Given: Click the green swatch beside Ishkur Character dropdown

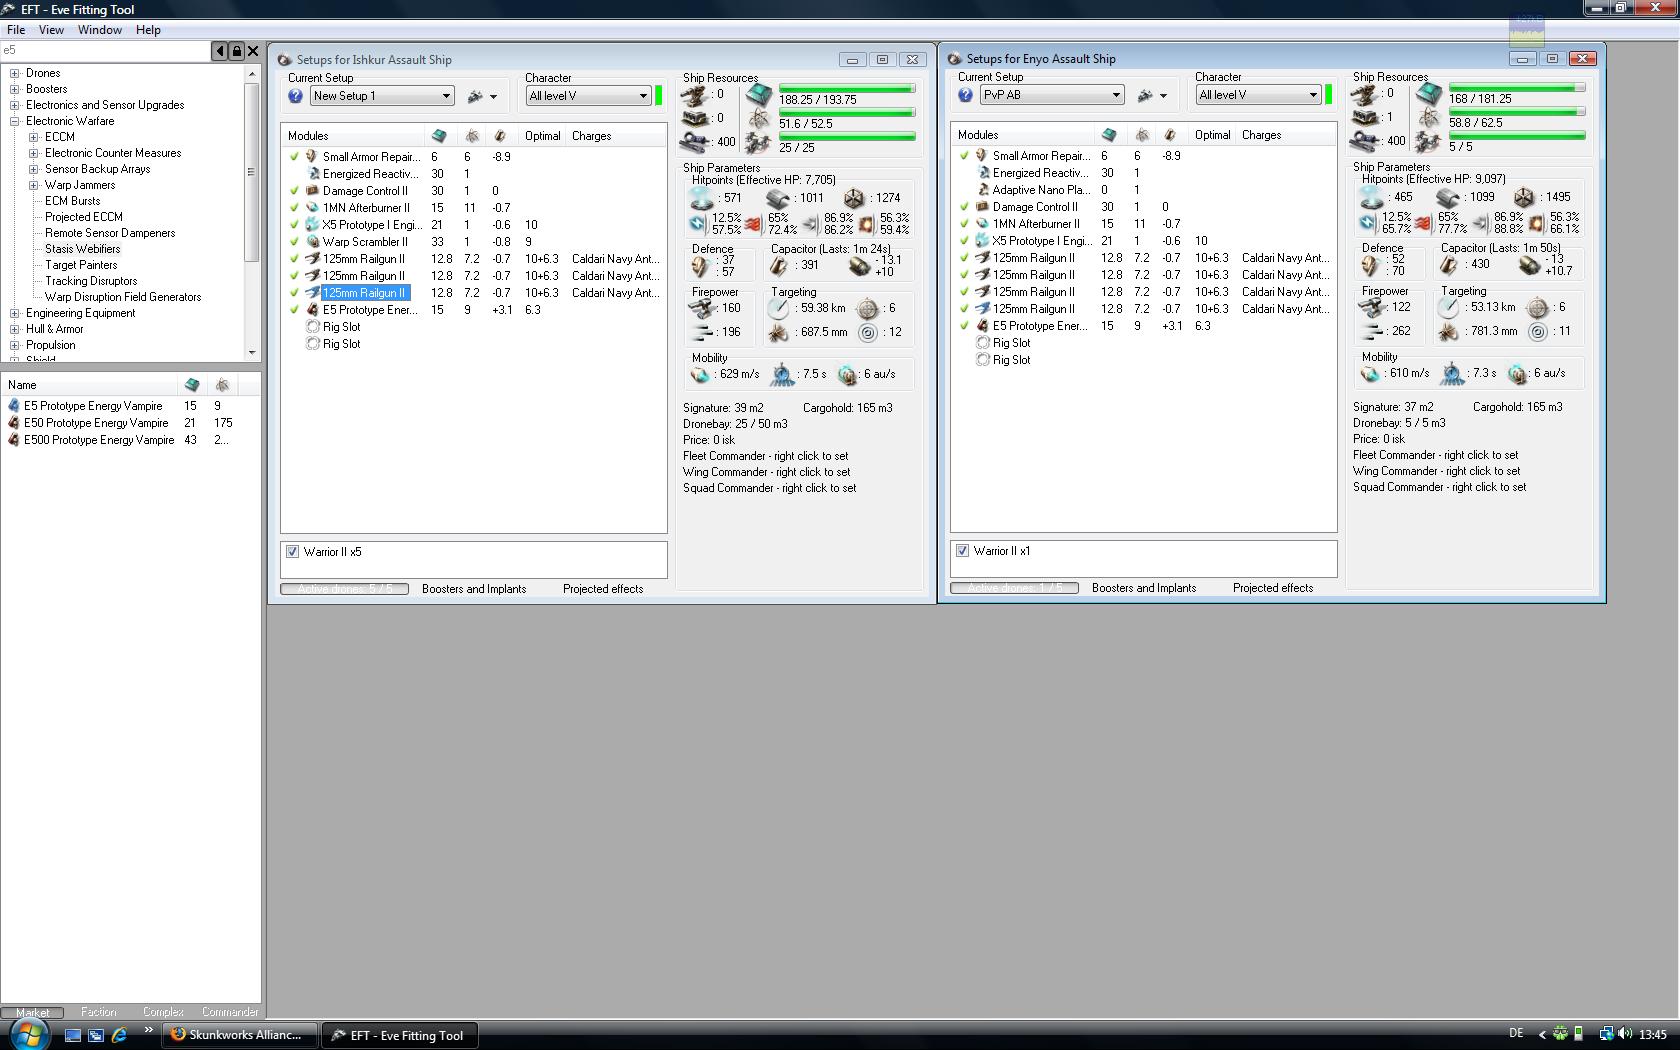Looking at the screenshot, I should coord(658,96).
